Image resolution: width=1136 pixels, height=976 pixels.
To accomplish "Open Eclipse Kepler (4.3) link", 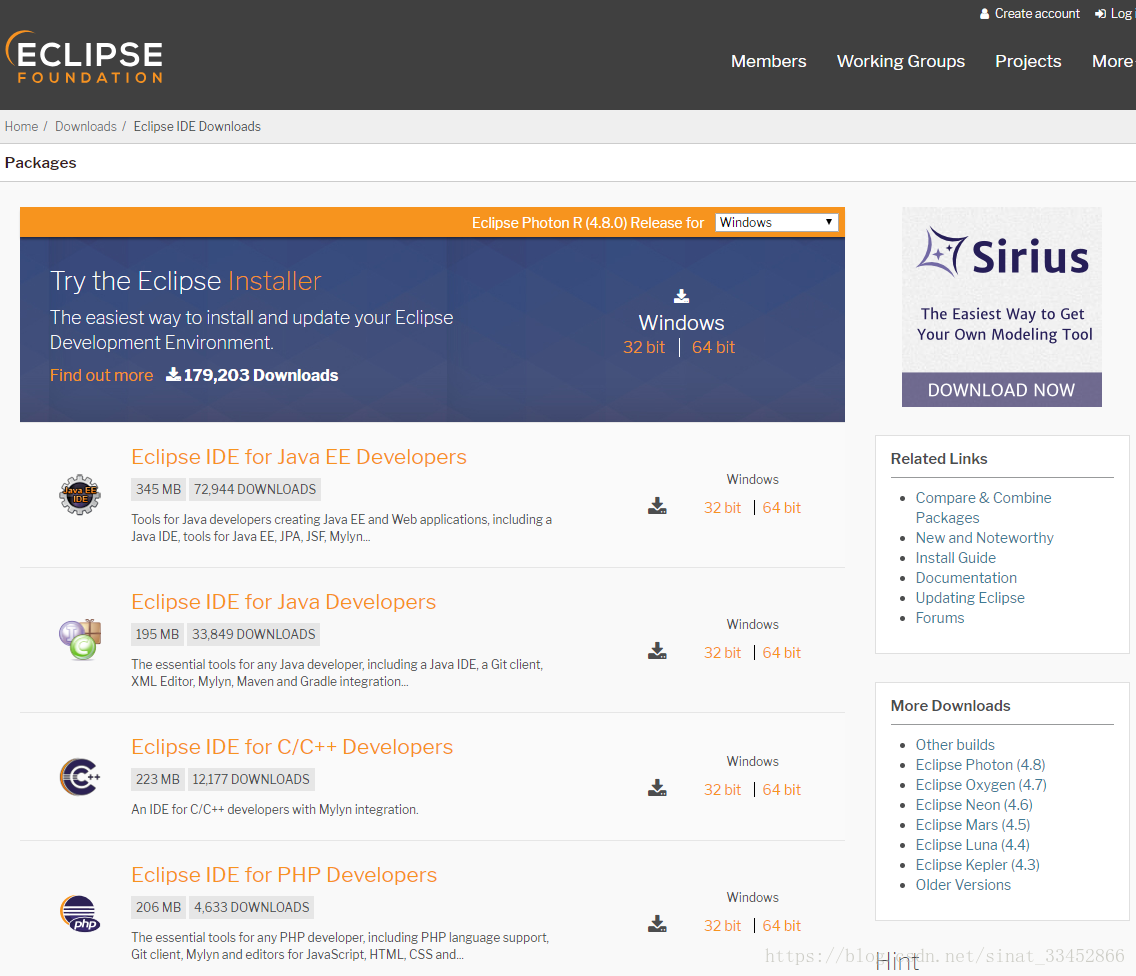I will pos(977,865).
